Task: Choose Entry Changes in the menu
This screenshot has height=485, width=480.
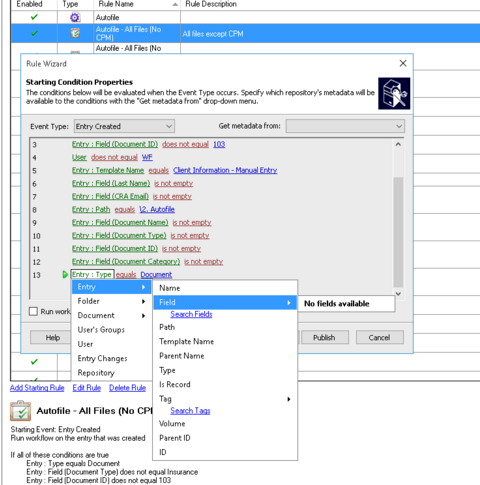Action: coord(102,358)
